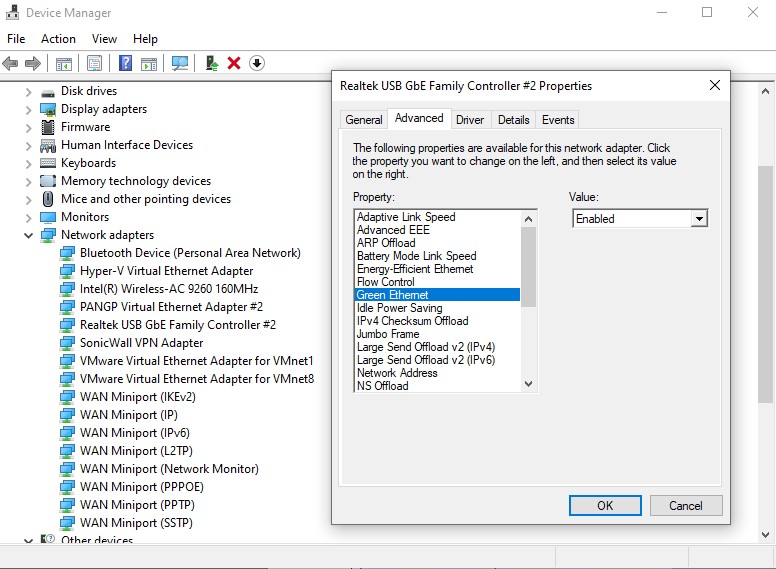Expand the Human Interface Devices node
The width and height of the screenshot is (776, 569).
pyautogui.click(x=29, y=146)
